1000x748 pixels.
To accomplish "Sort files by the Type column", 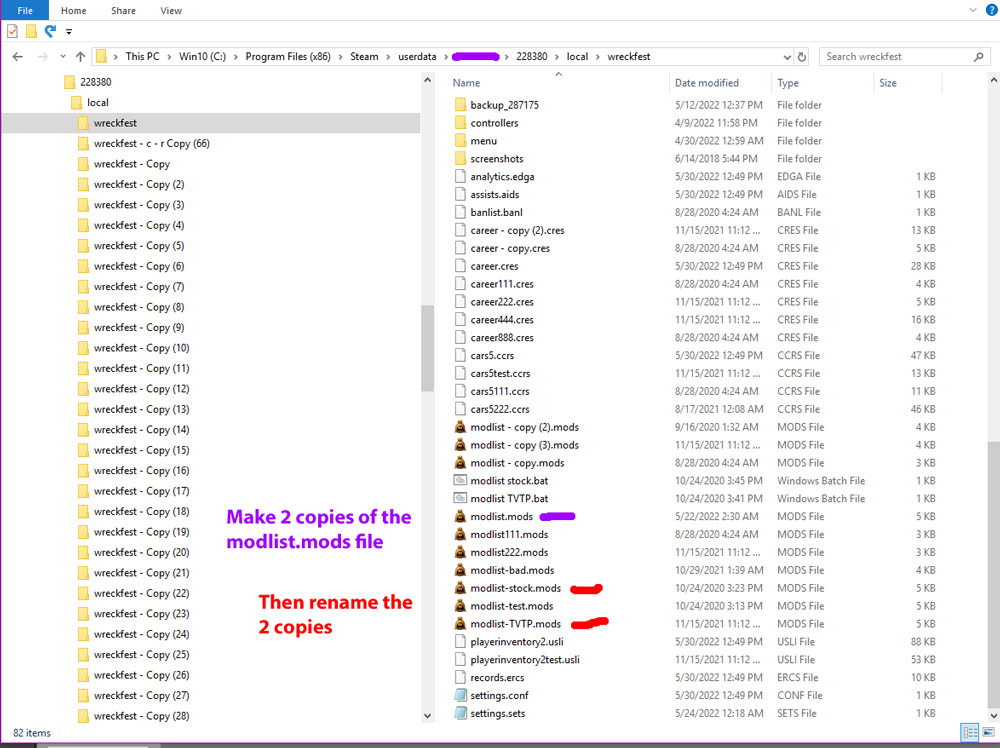I will [x=788, y=83].
